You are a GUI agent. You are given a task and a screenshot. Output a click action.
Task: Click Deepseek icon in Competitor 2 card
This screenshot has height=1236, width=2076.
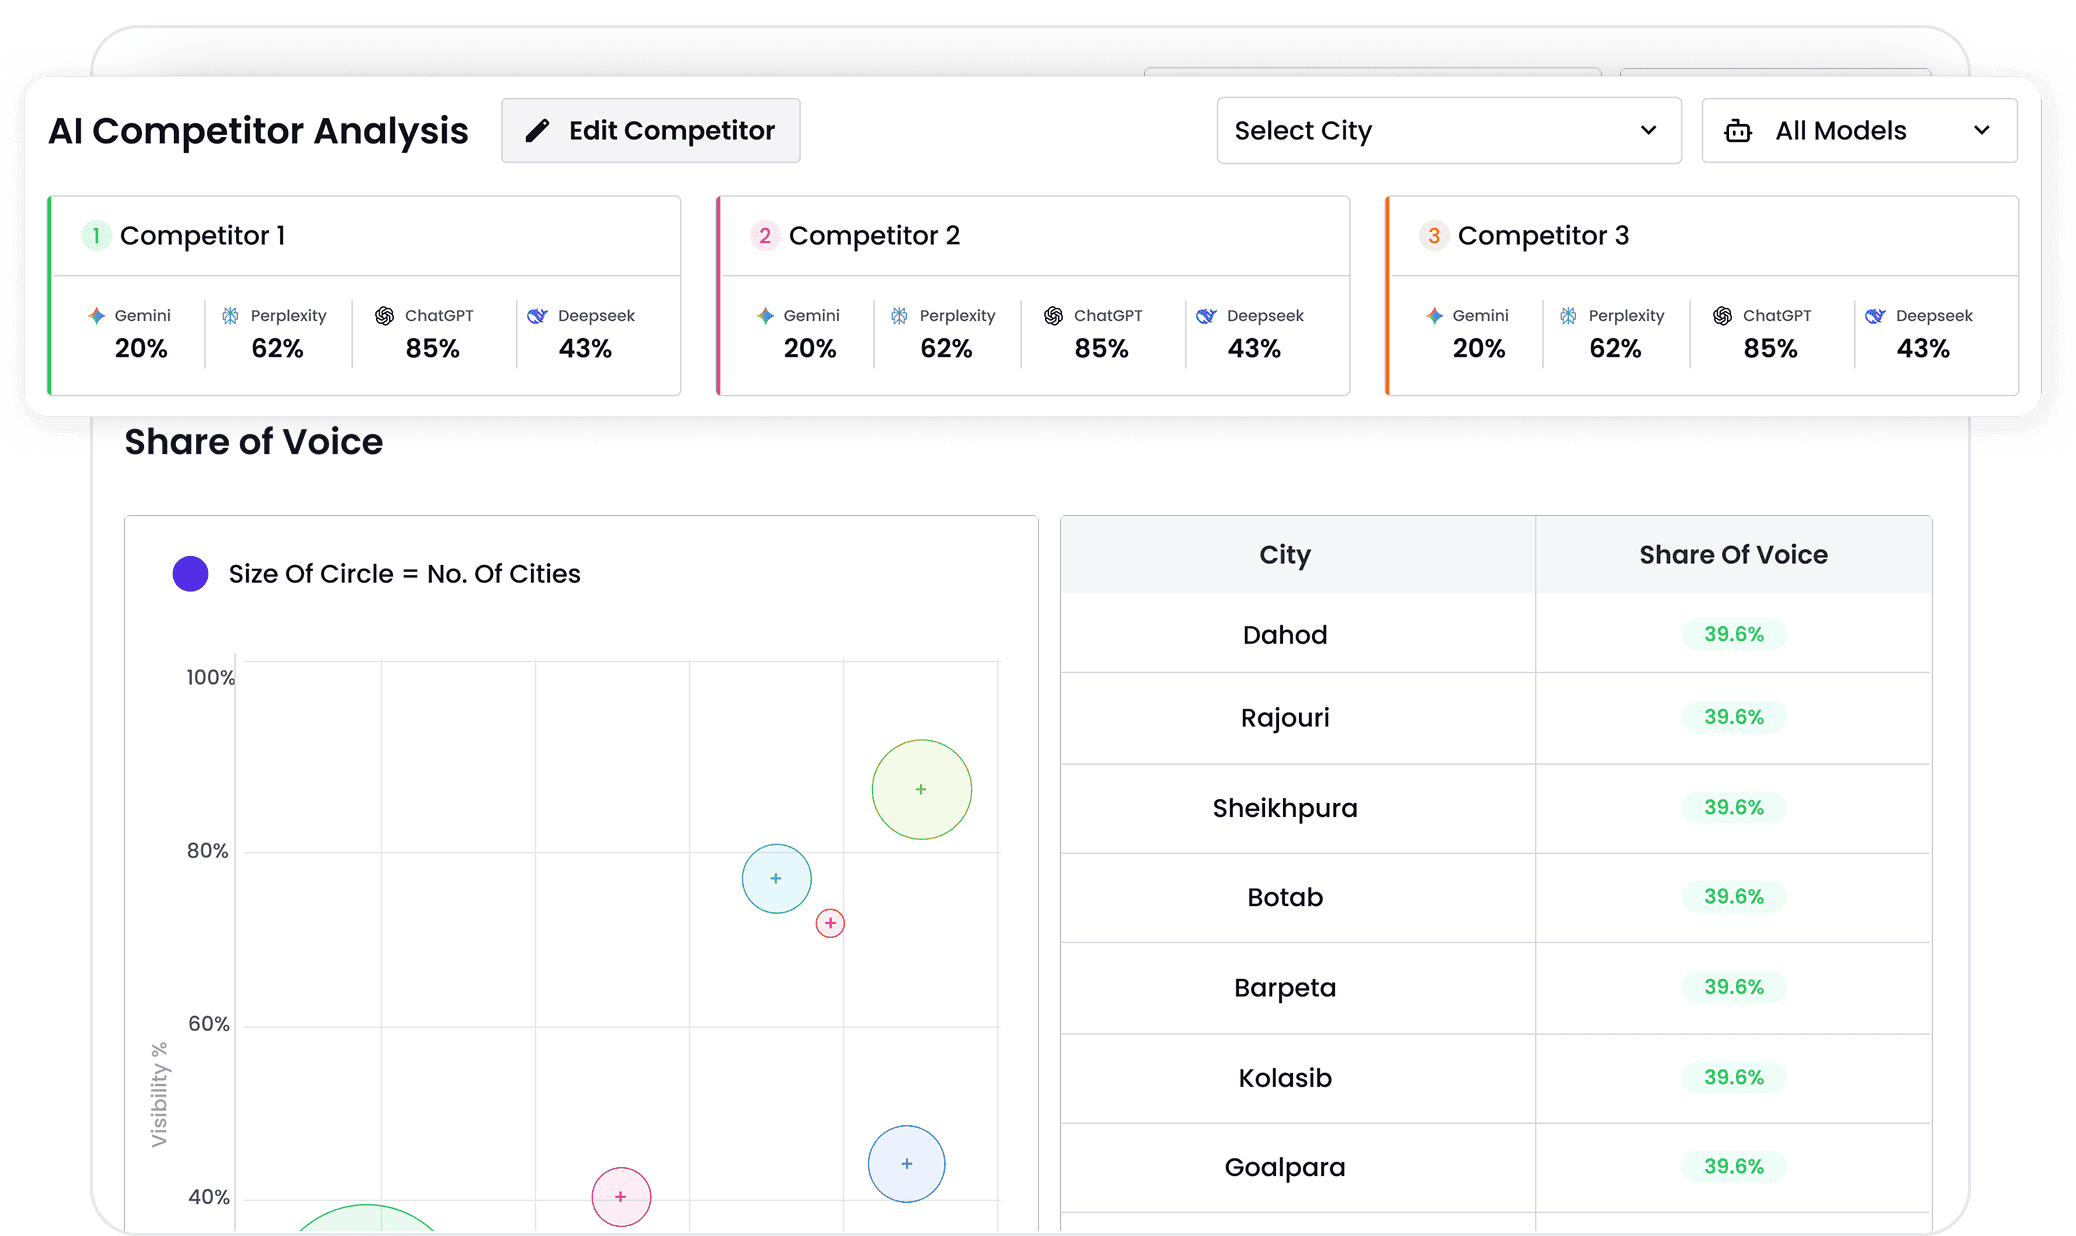pyautogui.click(x=1206, y=316)
